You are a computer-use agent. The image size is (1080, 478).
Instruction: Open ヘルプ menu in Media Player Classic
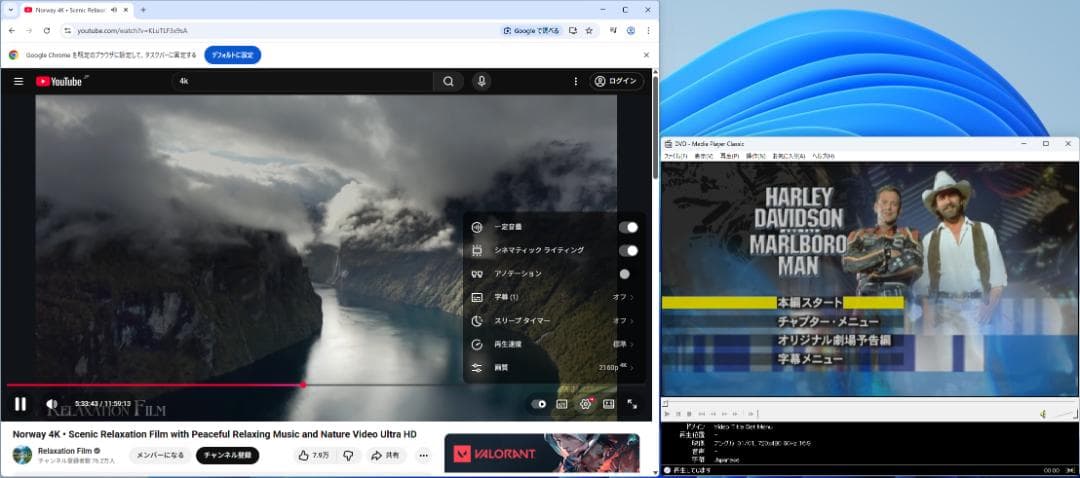coord(823,156)
